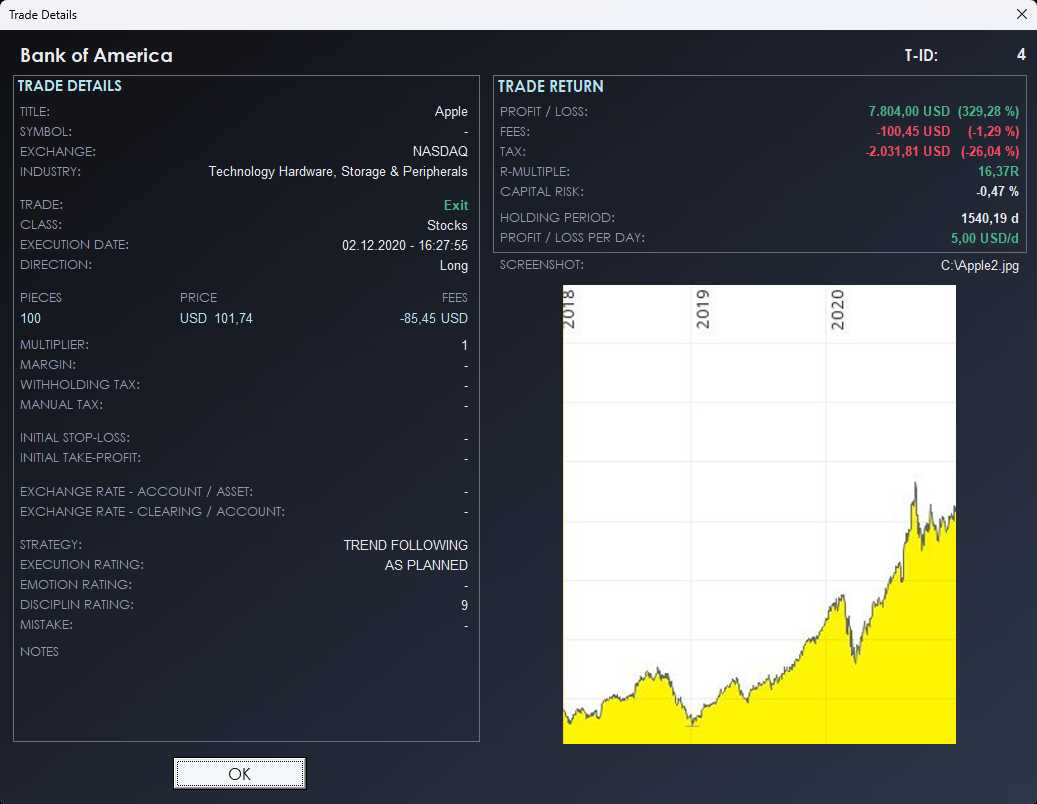Click the execution date 02.12.2020 - 16:27:55
1037x804 pixels.
click(x=405, y=245)
